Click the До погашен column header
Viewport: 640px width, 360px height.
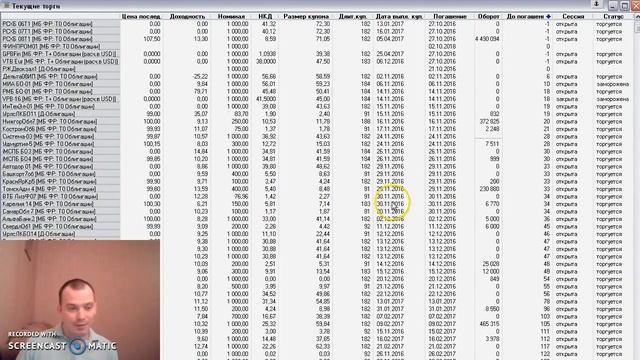(525, 16)
